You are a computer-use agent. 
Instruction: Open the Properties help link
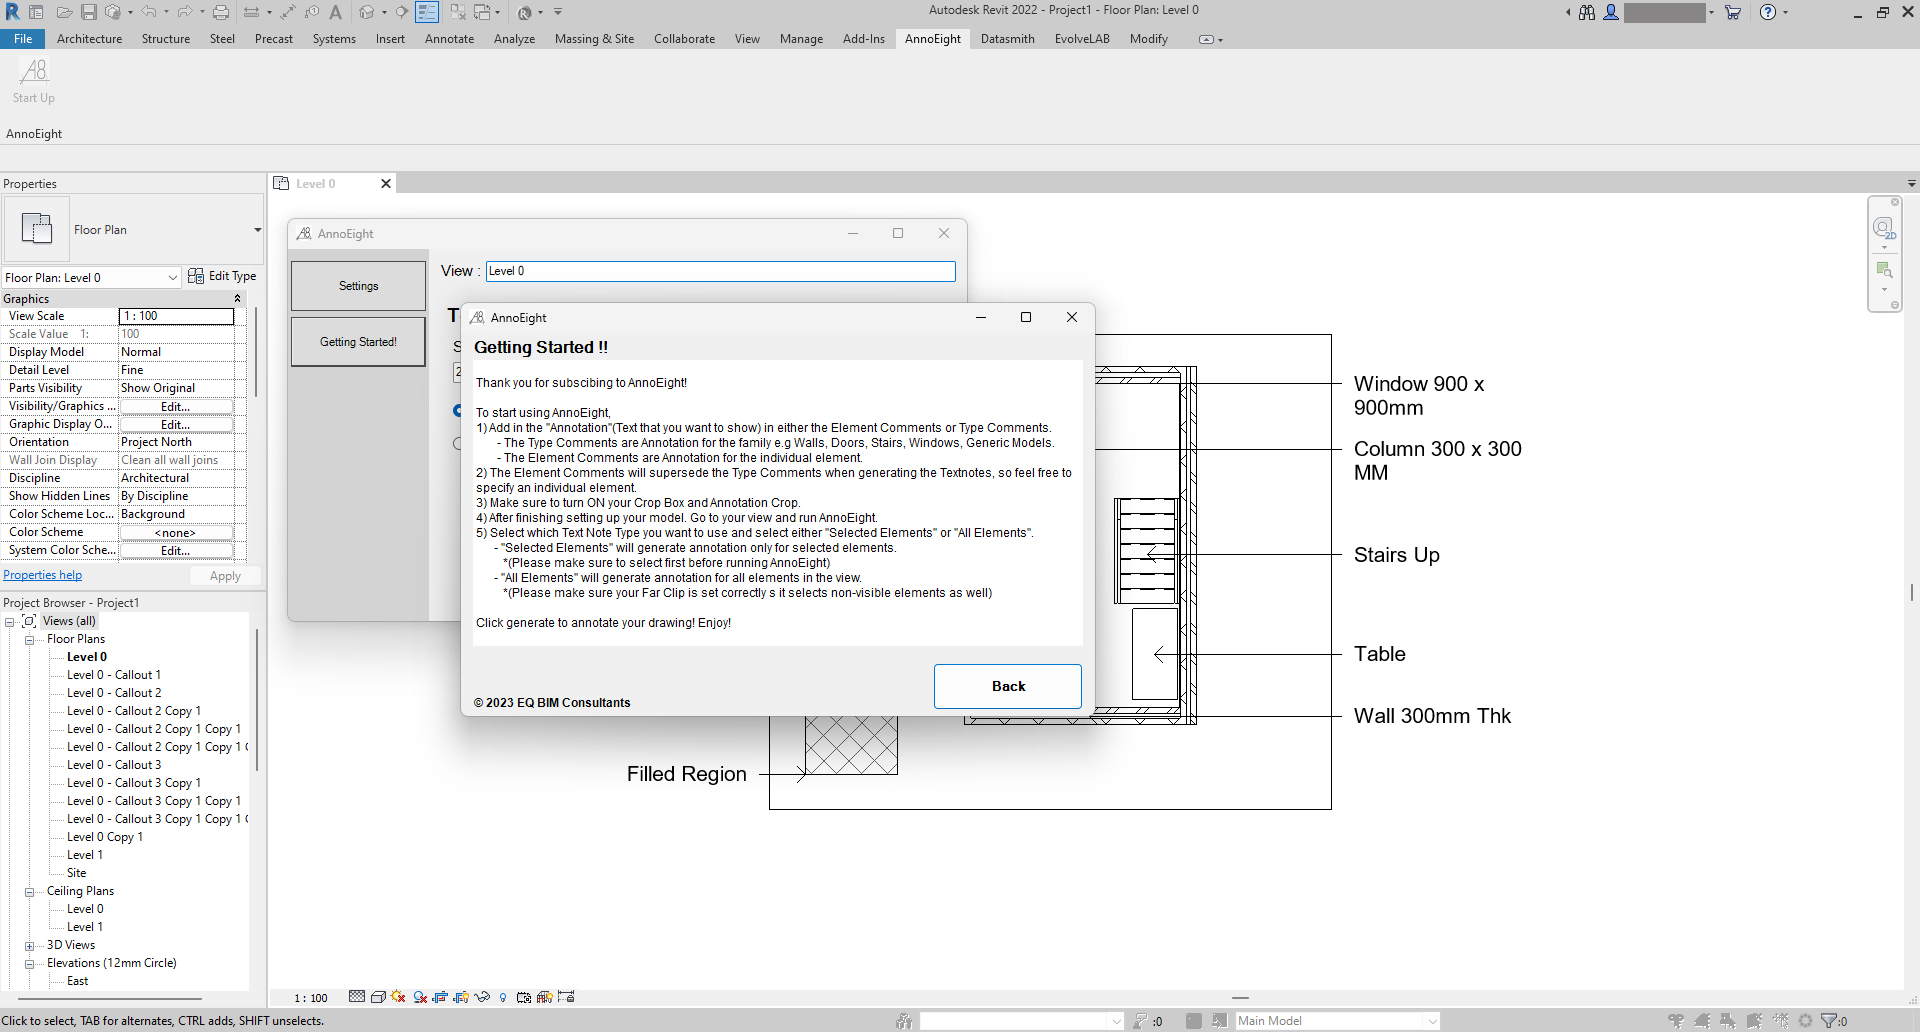point(43,575)
